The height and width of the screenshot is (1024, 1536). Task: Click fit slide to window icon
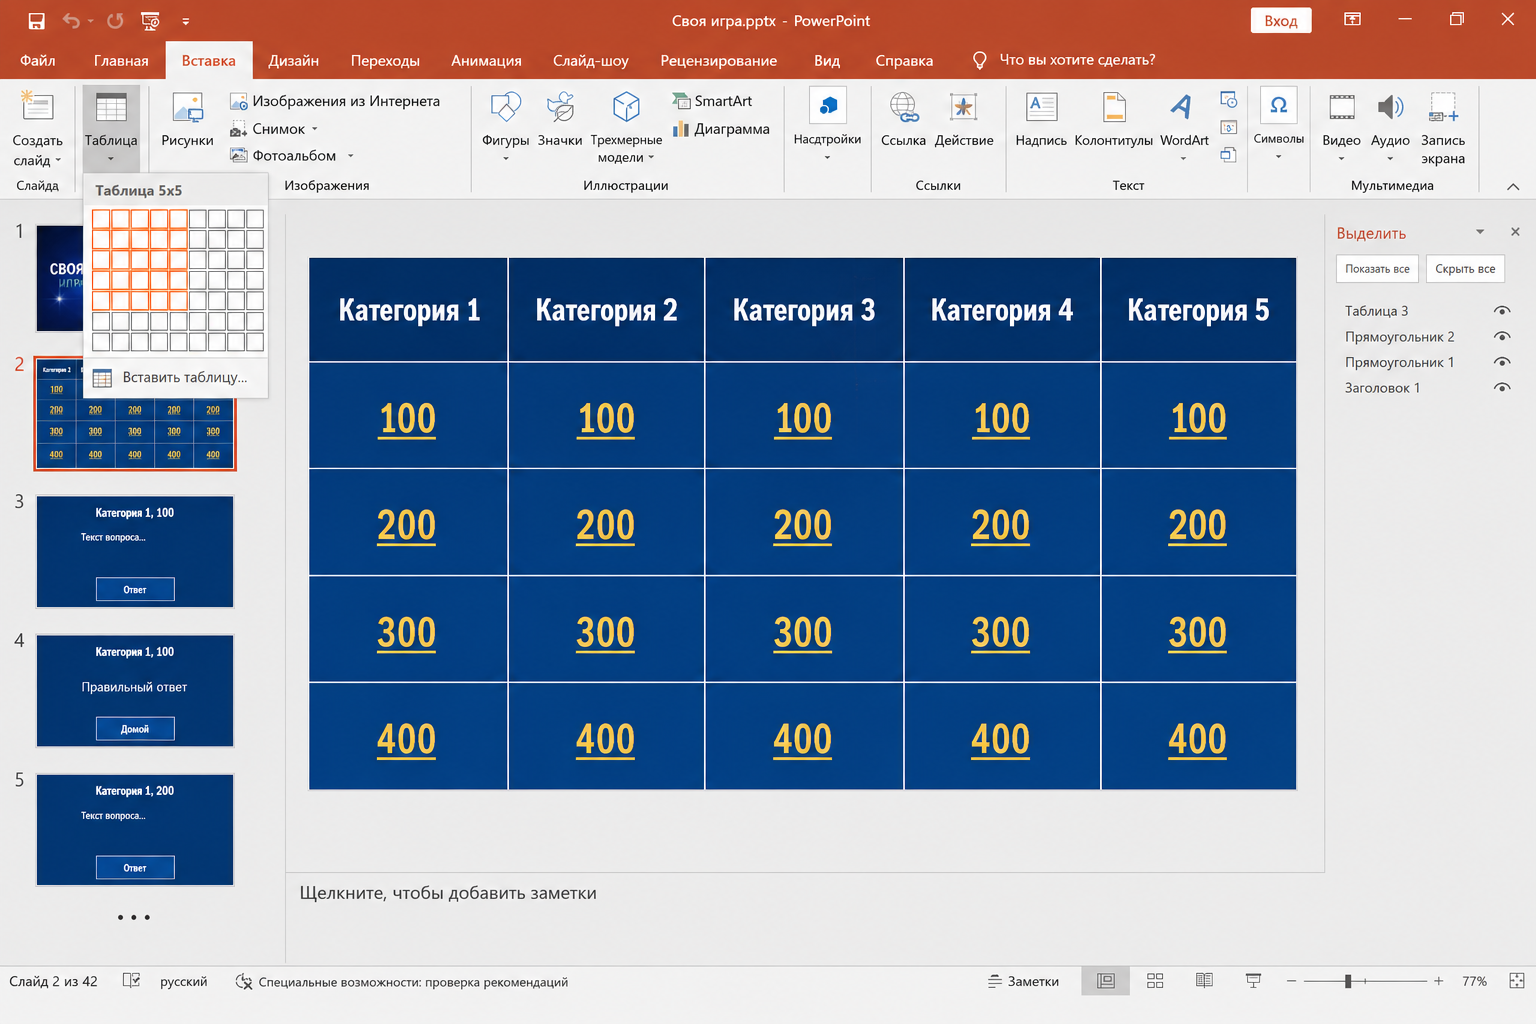click(1517, 981)
